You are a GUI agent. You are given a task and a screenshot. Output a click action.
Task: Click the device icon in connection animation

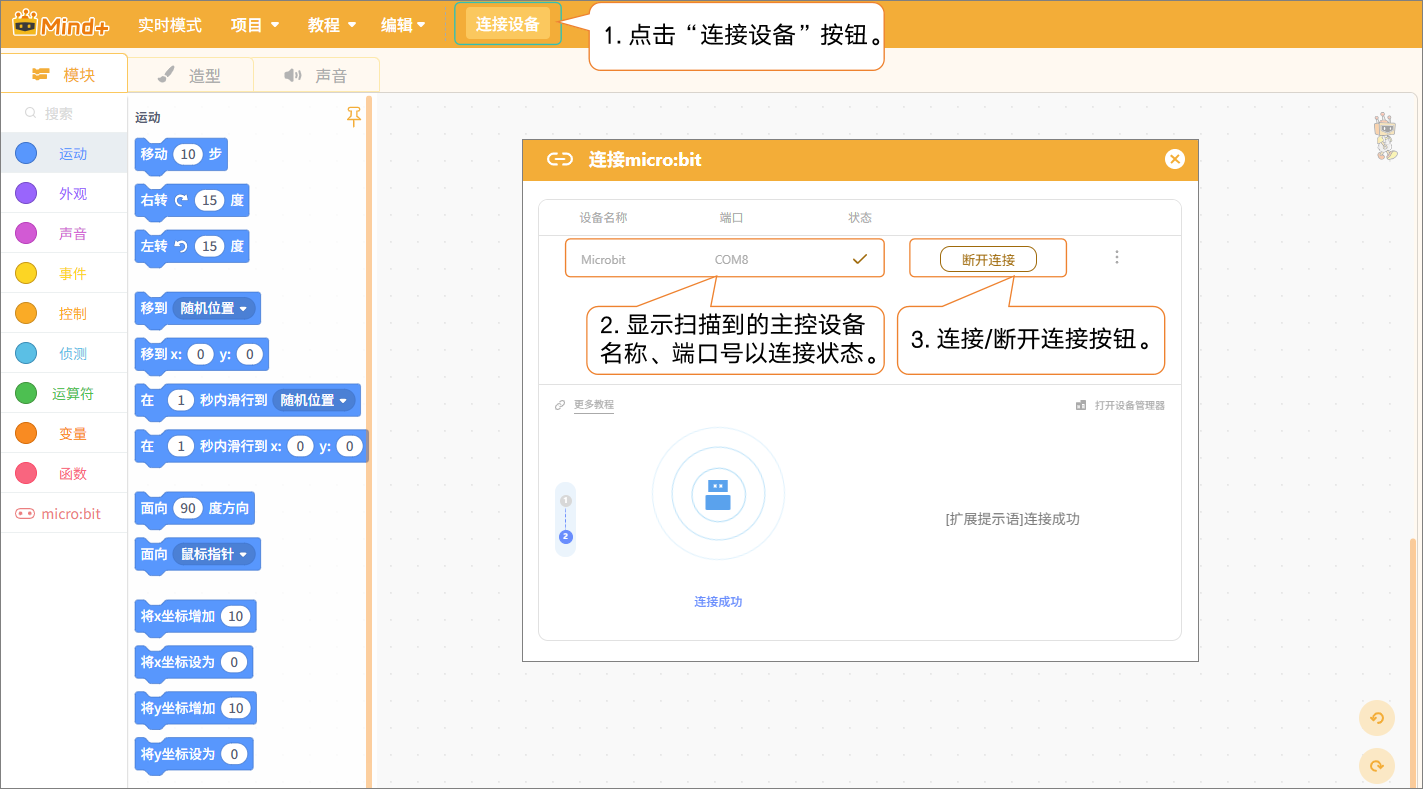pyautogui.click(x=718, y=494)
